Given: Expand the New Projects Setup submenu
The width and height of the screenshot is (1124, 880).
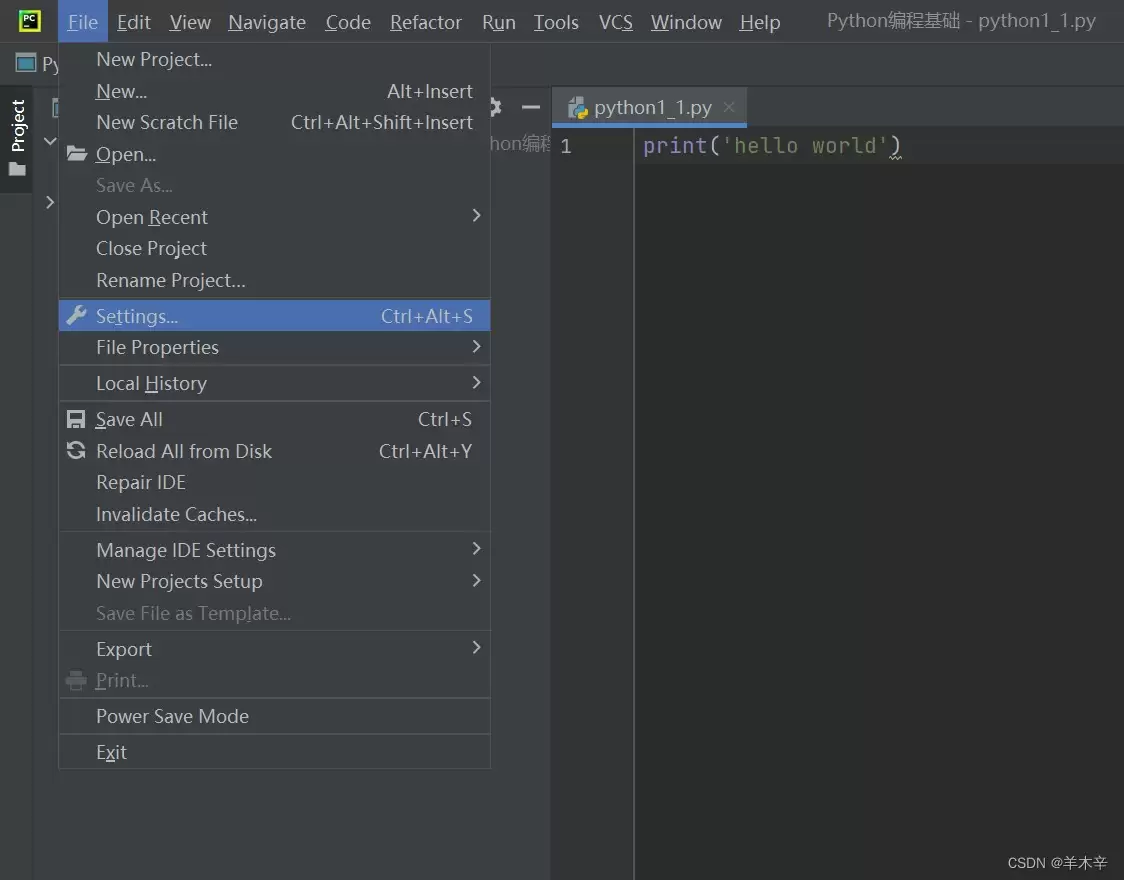Looking at the screenshot, I should tap(275, 581).
